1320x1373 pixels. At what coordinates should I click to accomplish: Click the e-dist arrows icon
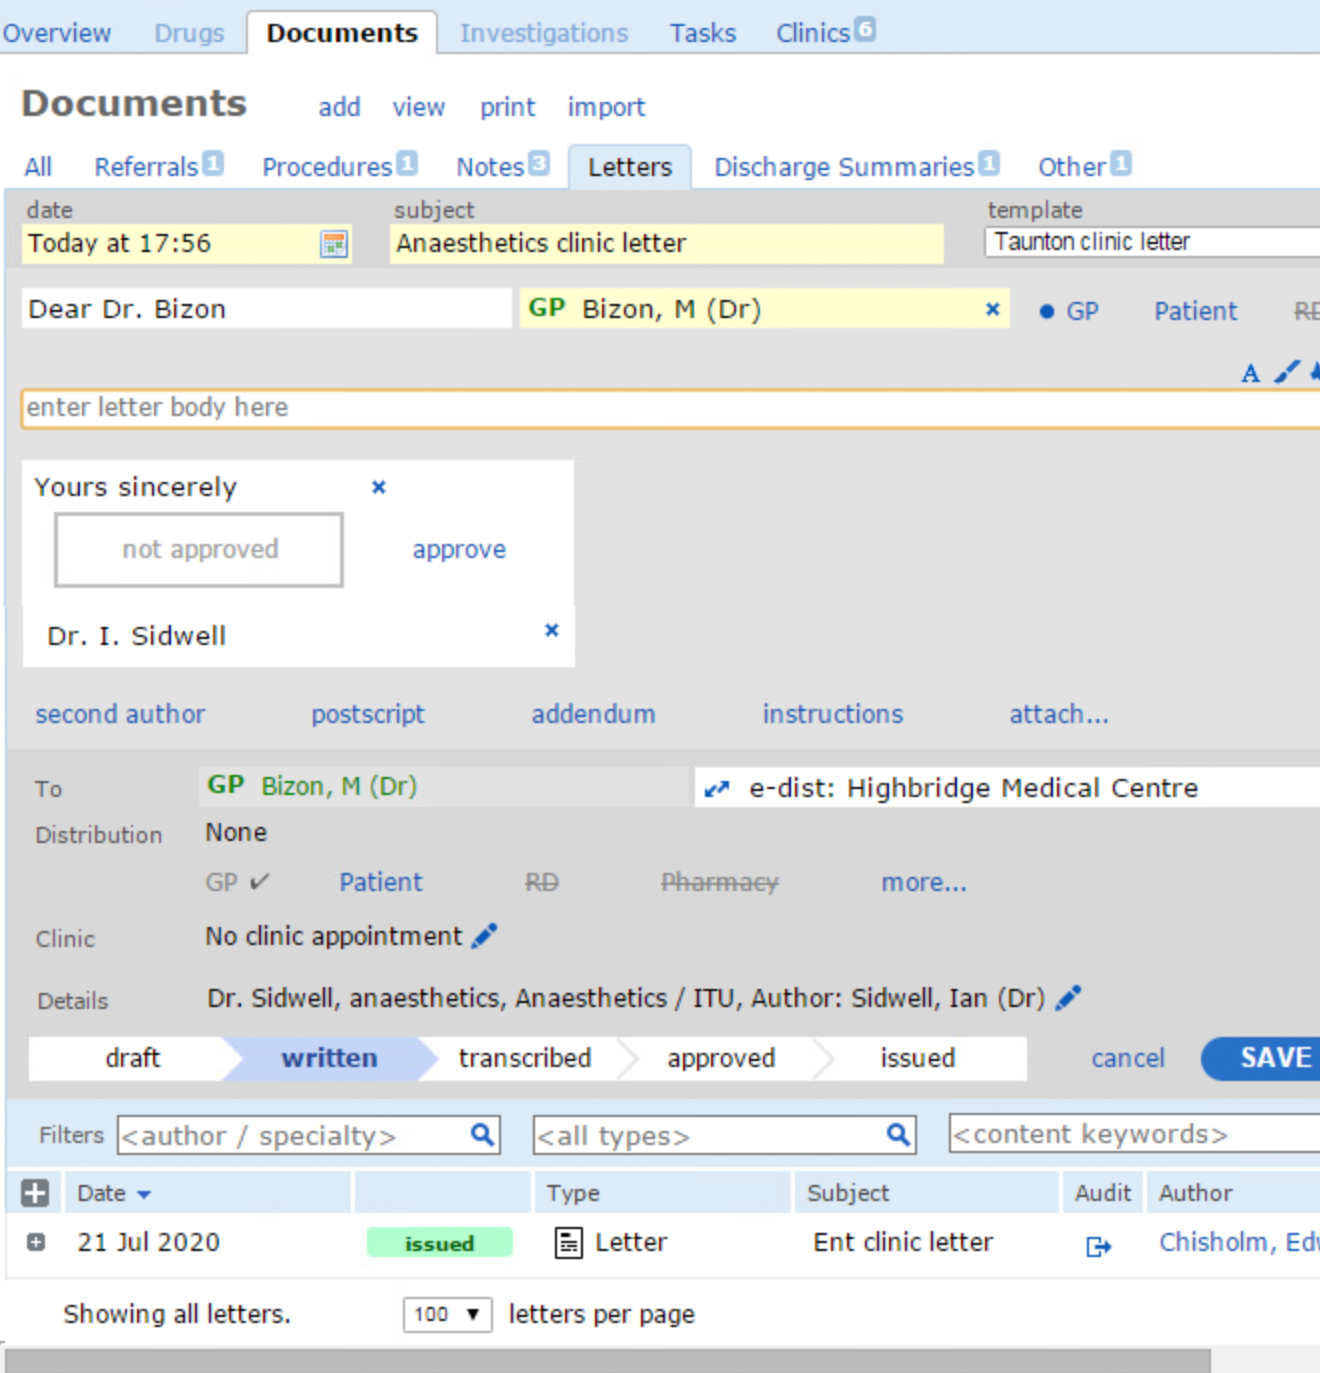tap(717, 789)
